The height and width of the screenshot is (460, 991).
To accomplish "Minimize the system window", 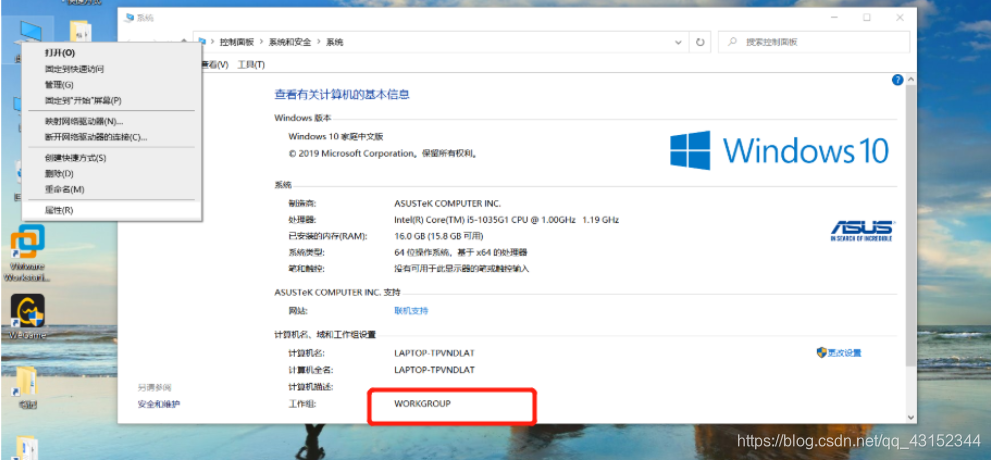I will [x=834, y=18].
